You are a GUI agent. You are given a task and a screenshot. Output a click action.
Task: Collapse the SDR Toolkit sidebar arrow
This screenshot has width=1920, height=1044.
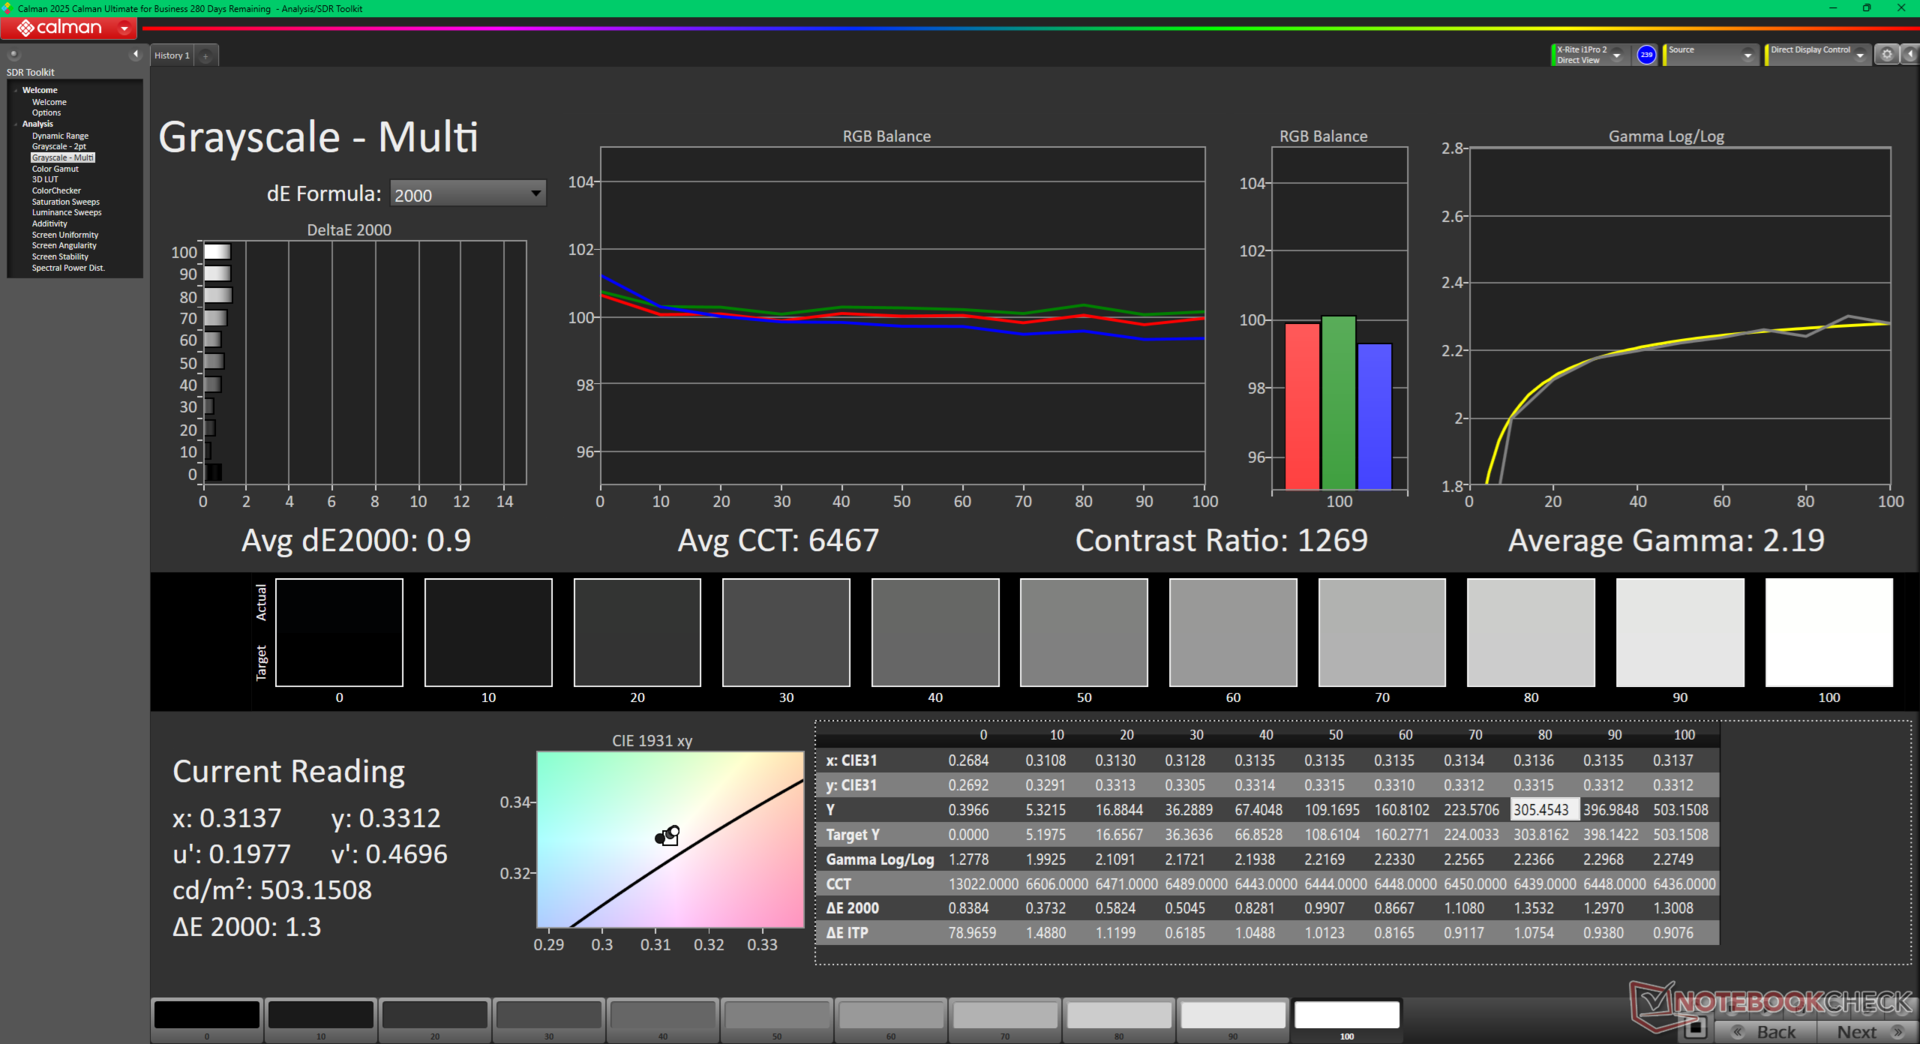pos(135,54)
